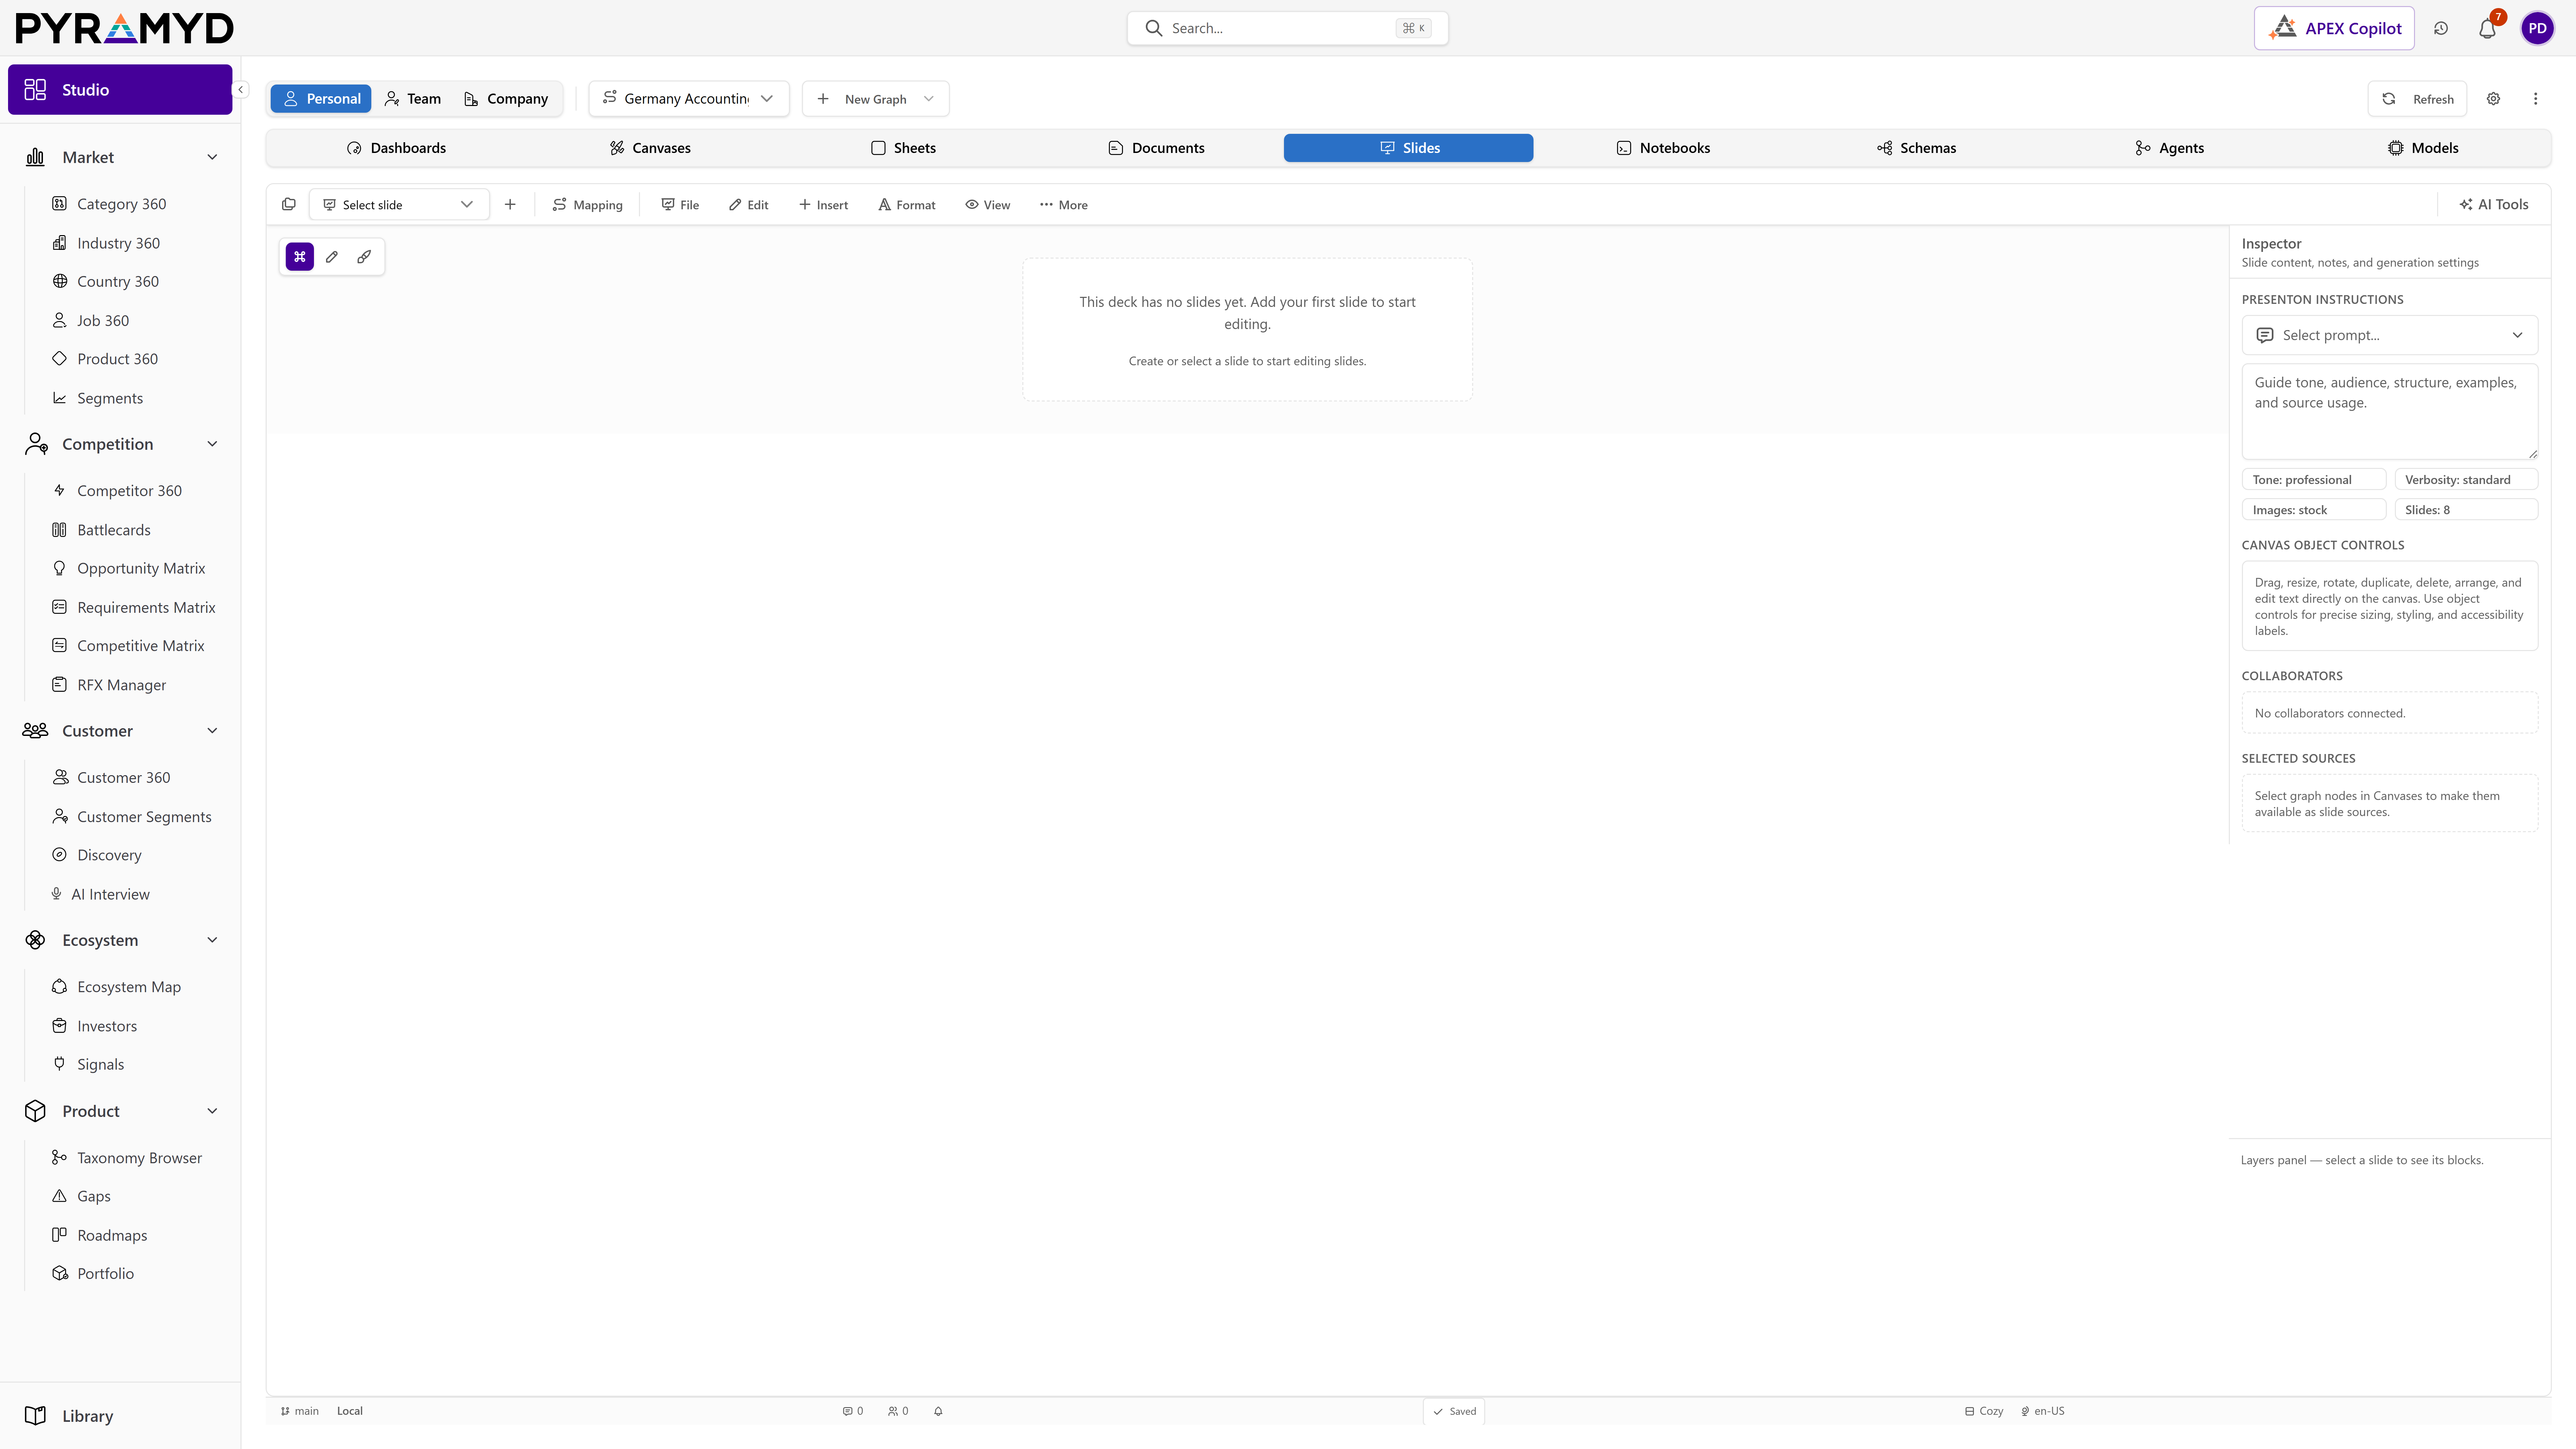Click the history clock icon

click(2441, 28)
